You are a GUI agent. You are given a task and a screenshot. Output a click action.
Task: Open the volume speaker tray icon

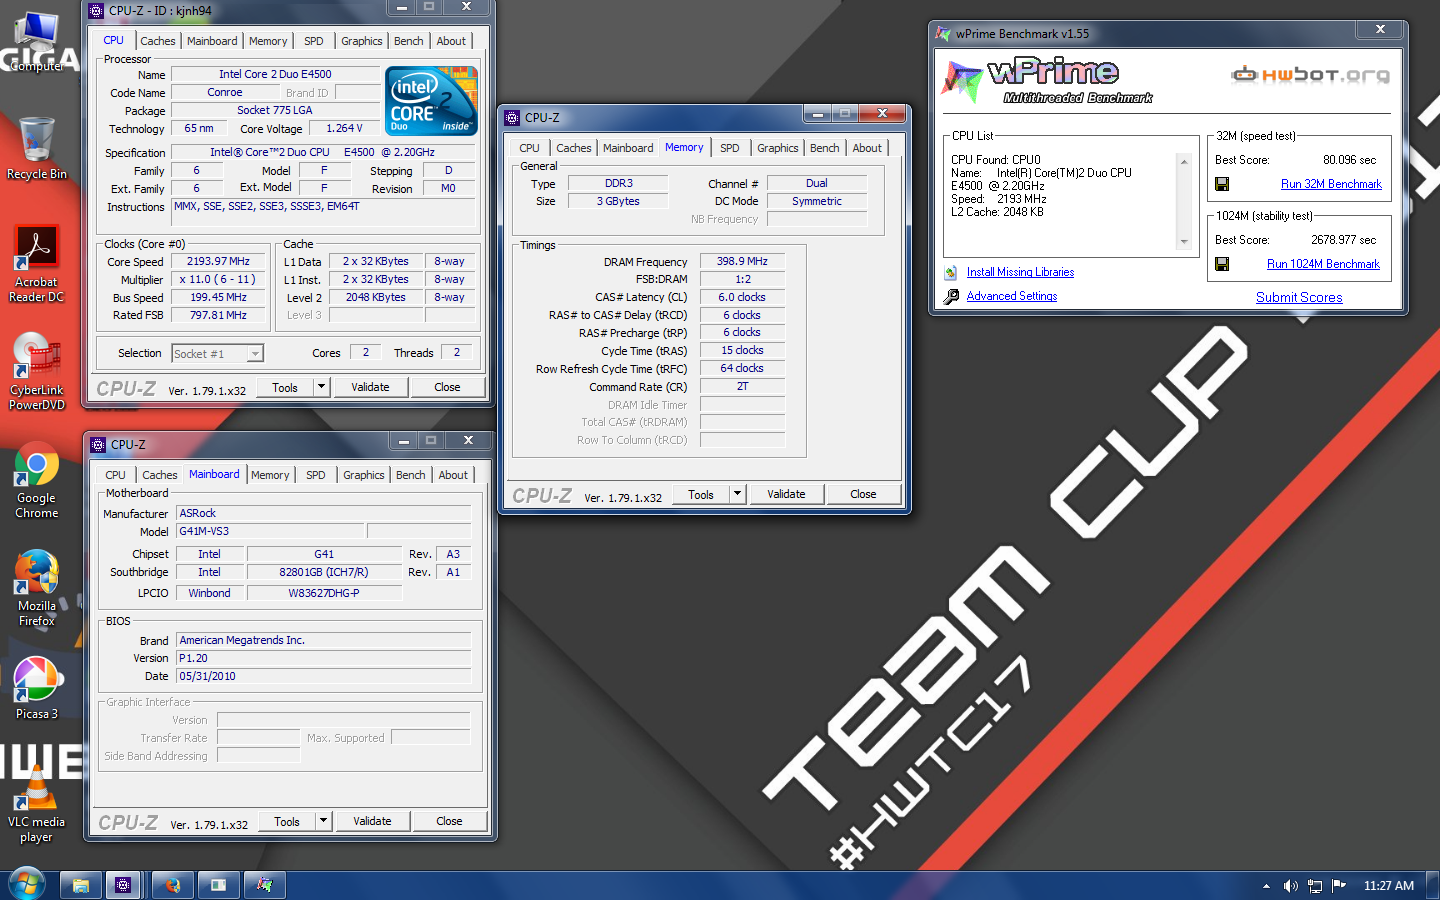click(x=1290, y=886)
